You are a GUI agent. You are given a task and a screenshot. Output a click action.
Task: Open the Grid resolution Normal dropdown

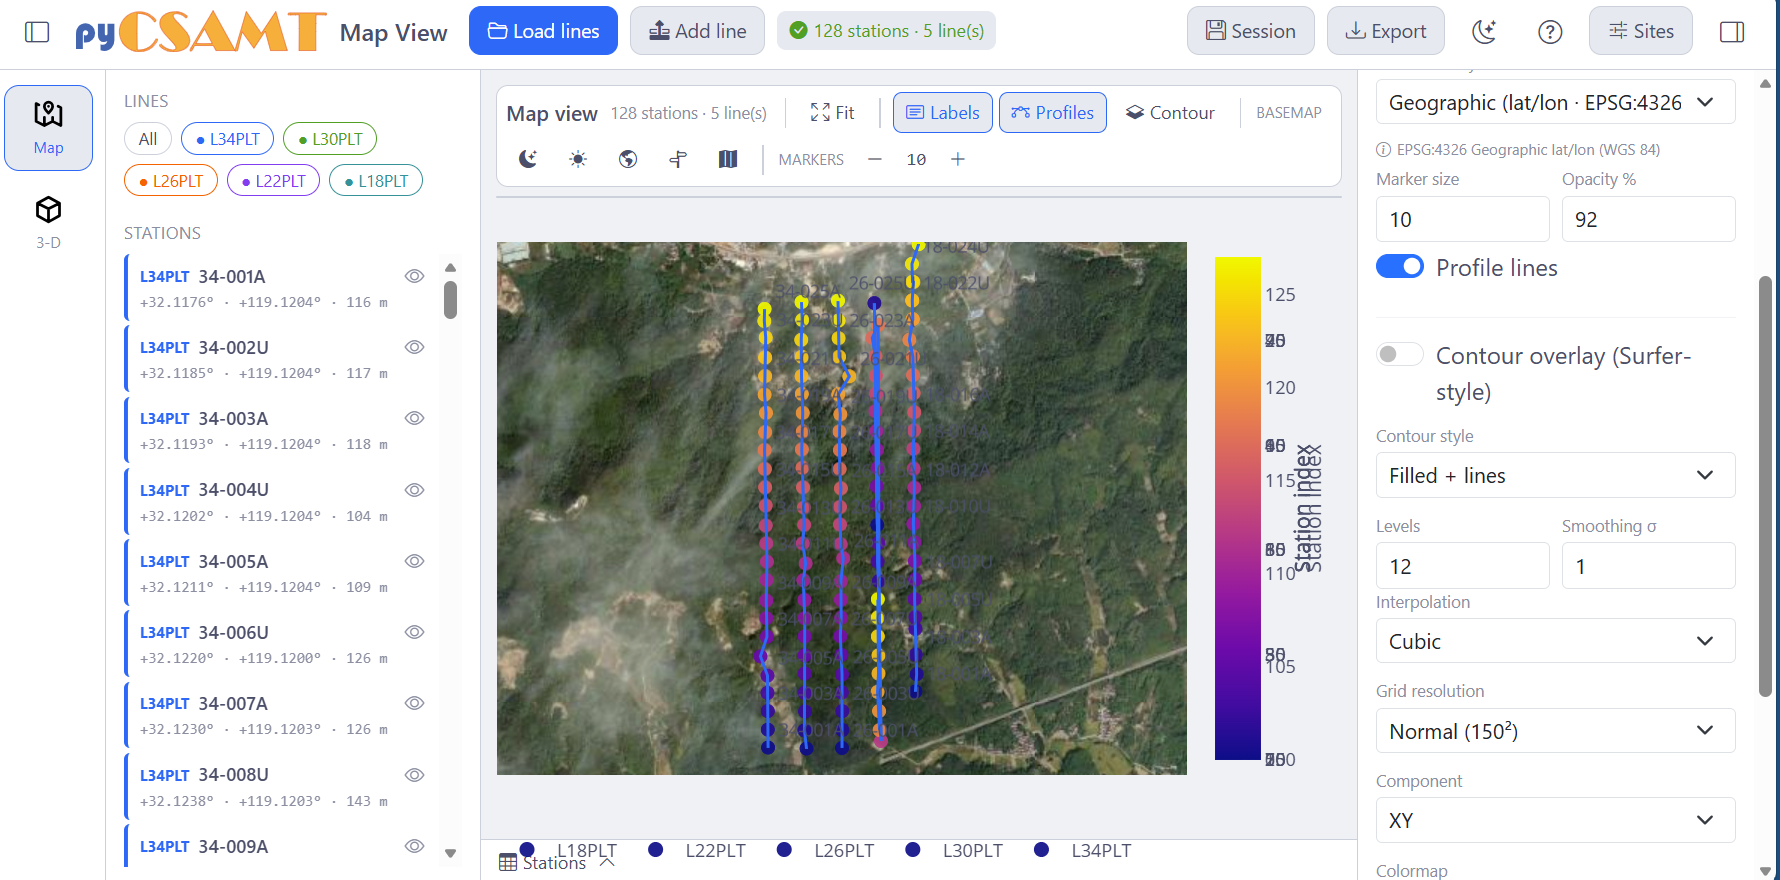tap(1555, 731)
